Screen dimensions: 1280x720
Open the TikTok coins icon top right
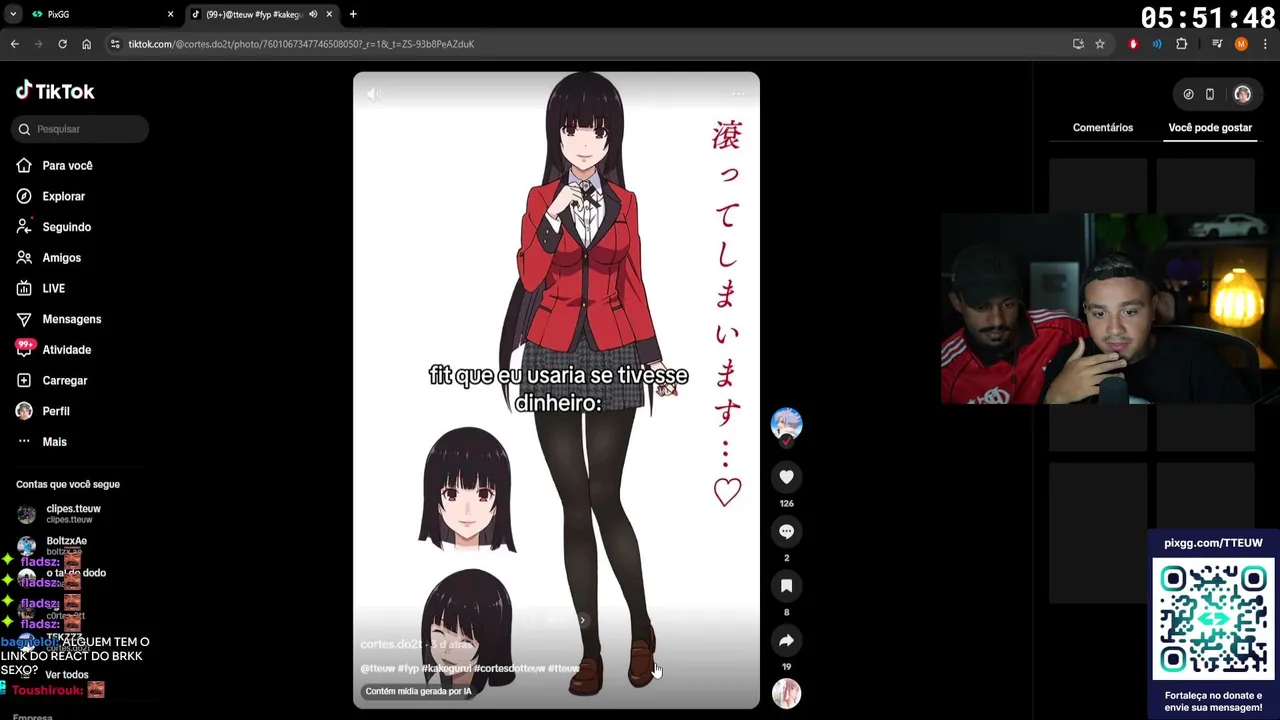click(x=1188, y=94)
